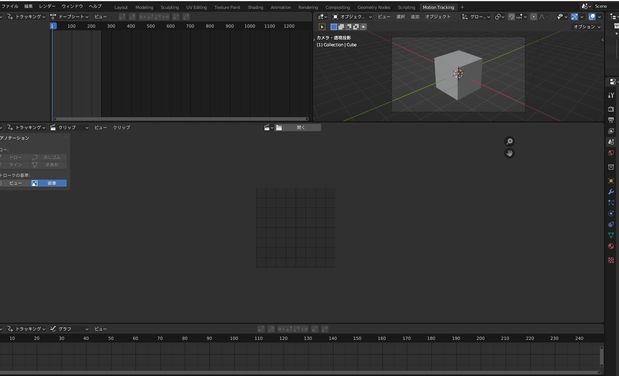Open トラッキング mode dropdown in dopesheet header

[26, 17]
